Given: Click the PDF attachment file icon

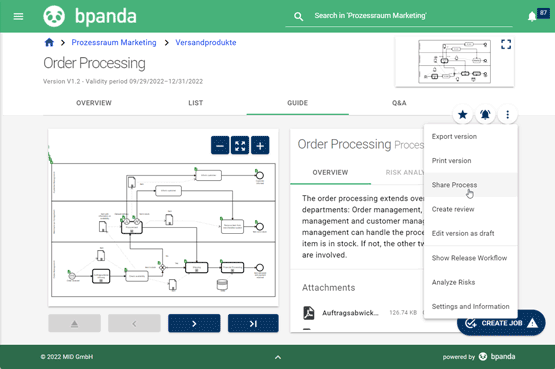Looking at the screenshot, I should coord(309,313).
